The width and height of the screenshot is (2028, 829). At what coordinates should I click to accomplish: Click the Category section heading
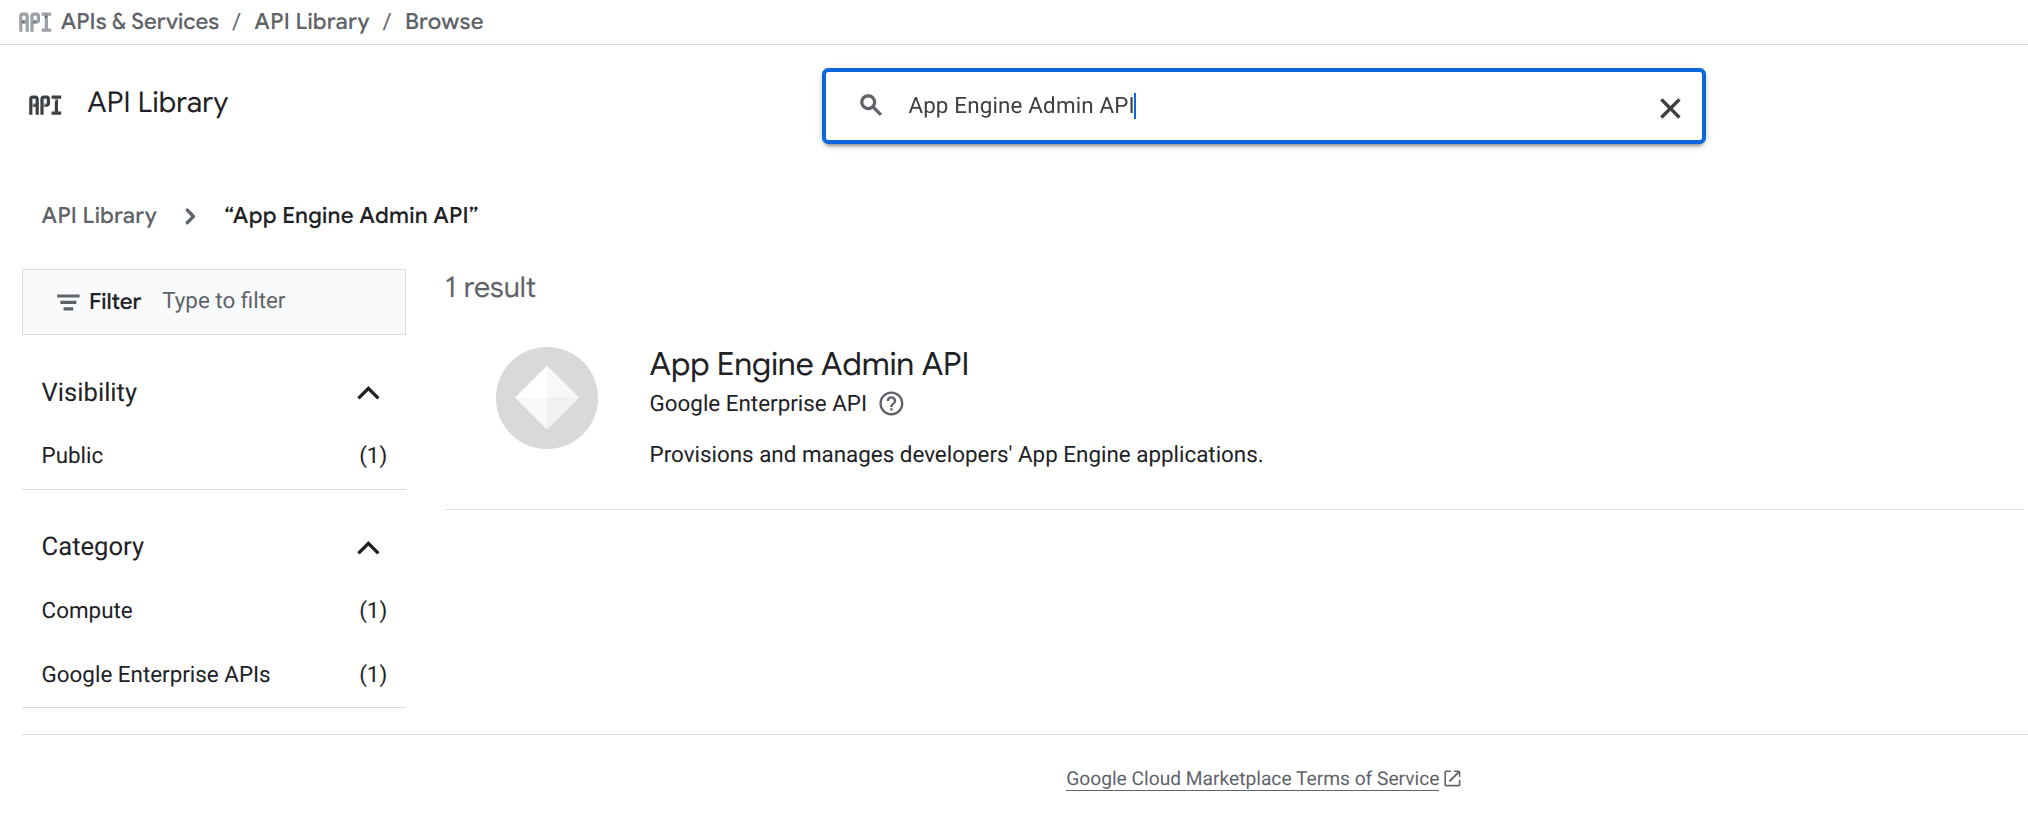pos(93,547)
